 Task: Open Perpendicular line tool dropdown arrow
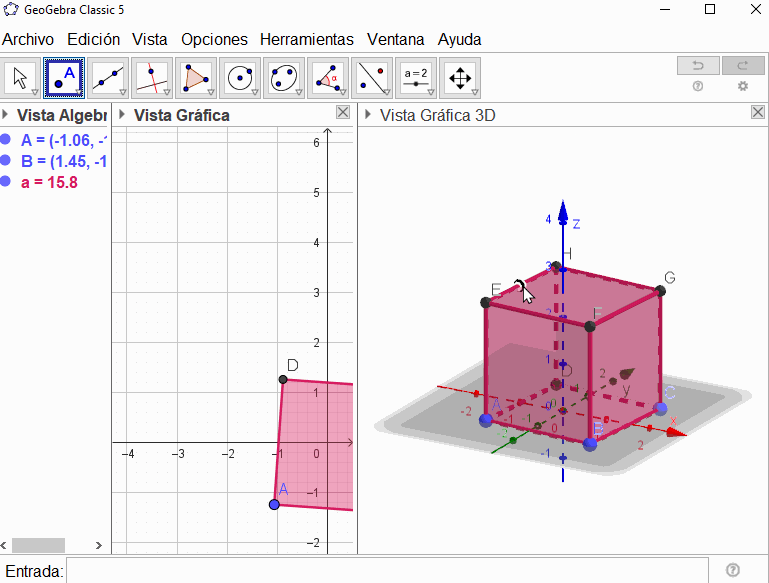coord(167,92)
